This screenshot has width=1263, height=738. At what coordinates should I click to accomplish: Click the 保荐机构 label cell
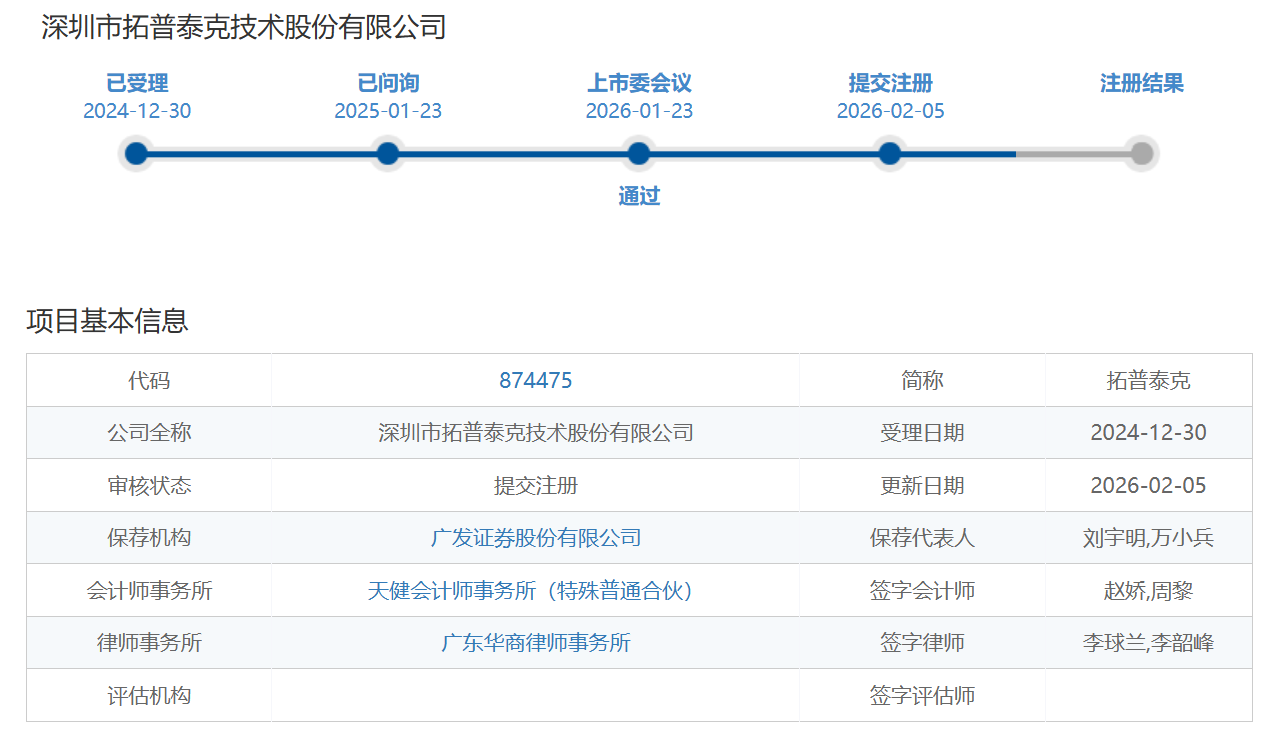149,538
